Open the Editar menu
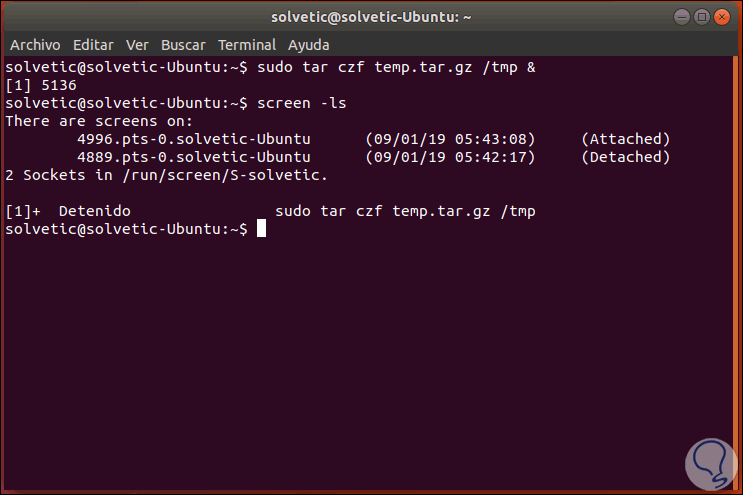The height and width of the screenshot is (495, 743). click(x=92, y=45)
